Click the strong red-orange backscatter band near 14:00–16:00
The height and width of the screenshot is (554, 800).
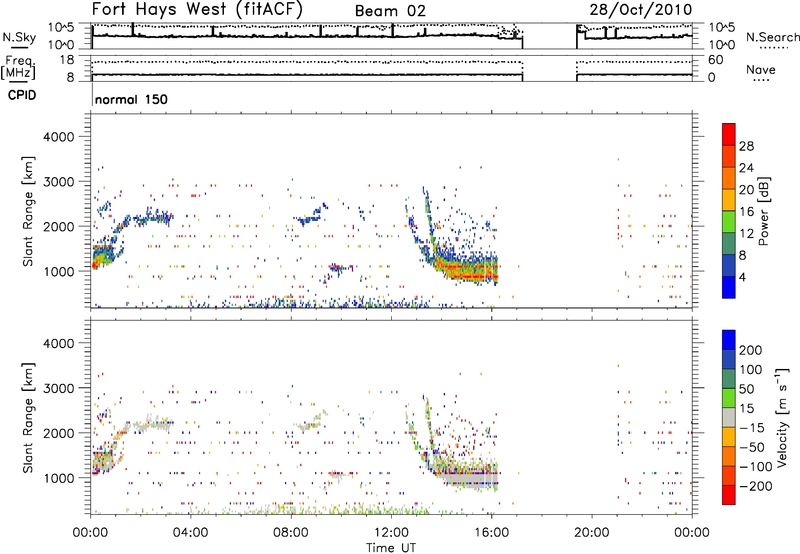[467, 270]
